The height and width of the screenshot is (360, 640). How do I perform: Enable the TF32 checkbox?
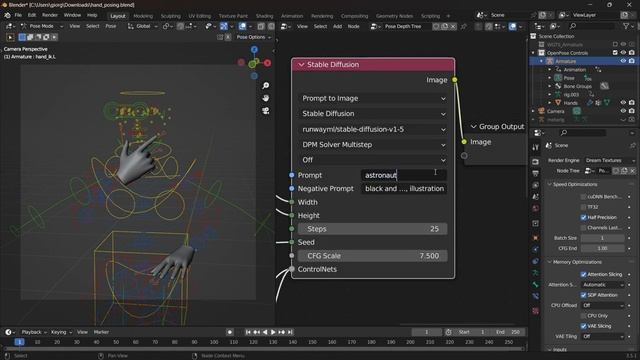(583, 207)
